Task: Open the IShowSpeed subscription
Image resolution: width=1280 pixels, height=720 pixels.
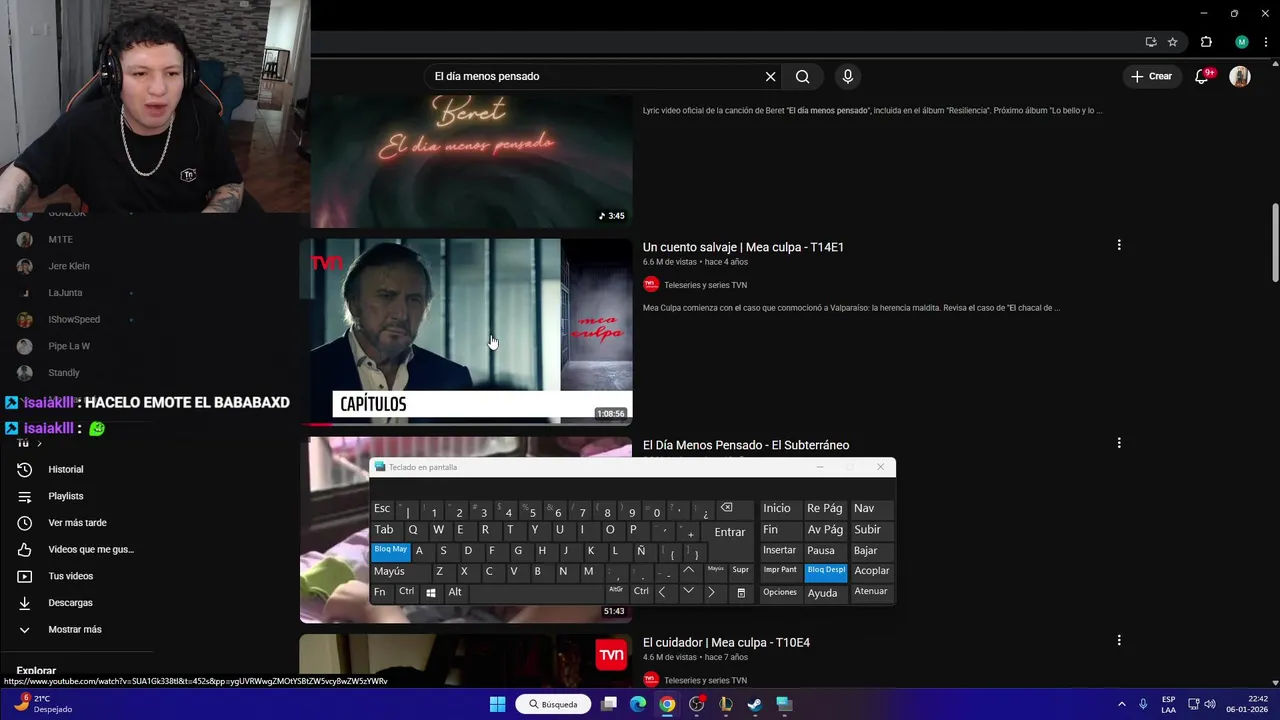Action: pyautogui.click(x=74, y=319)
